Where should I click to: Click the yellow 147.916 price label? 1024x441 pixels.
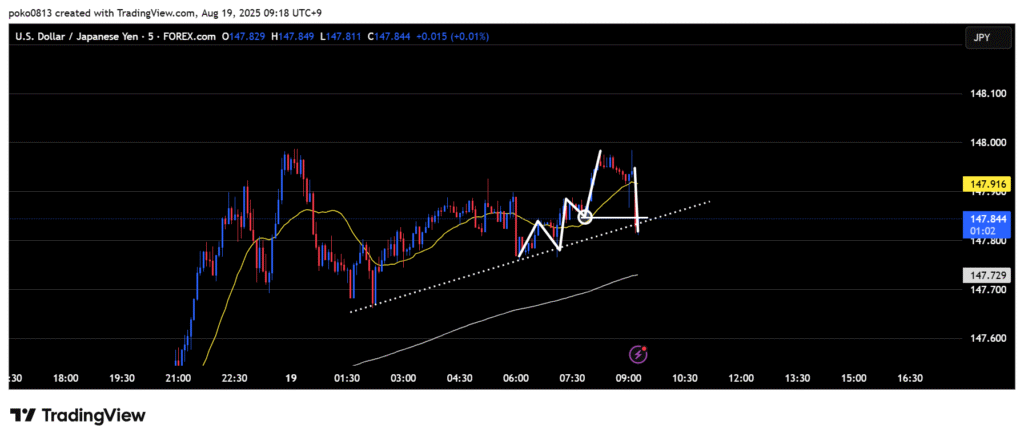980,185
